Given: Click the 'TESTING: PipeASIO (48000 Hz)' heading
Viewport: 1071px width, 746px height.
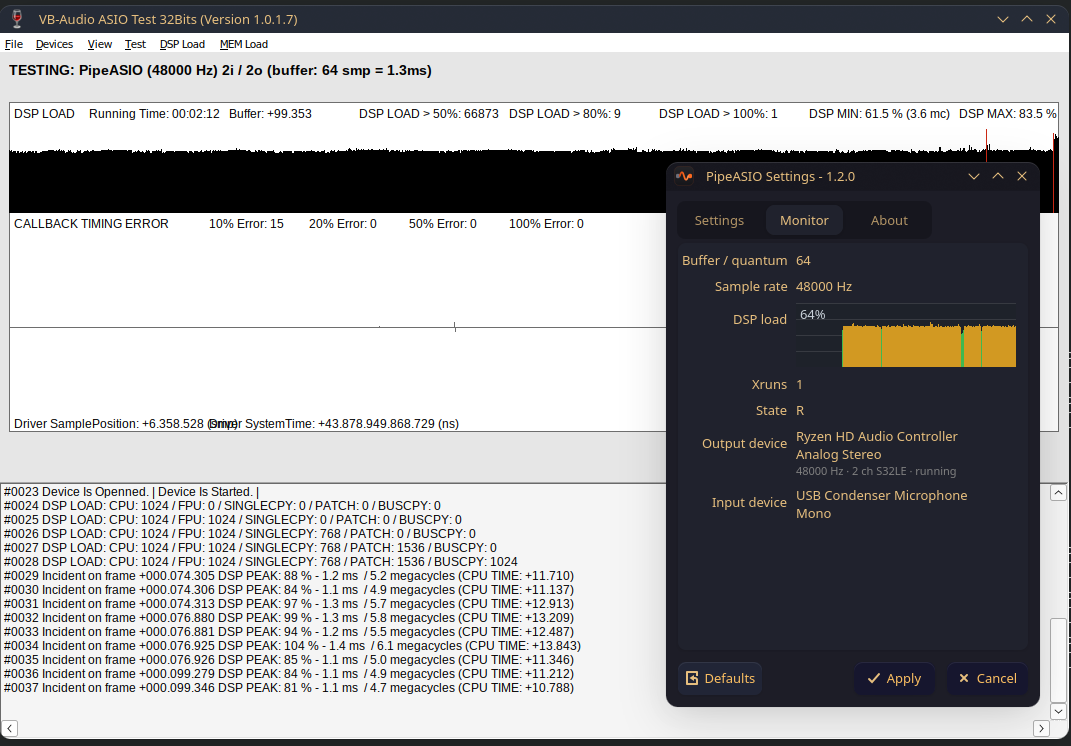Looking at the screenshot, I should point(220,70).
